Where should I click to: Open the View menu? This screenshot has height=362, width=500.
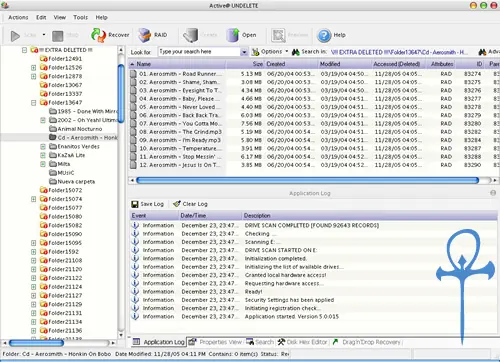[x=60, y=17]
